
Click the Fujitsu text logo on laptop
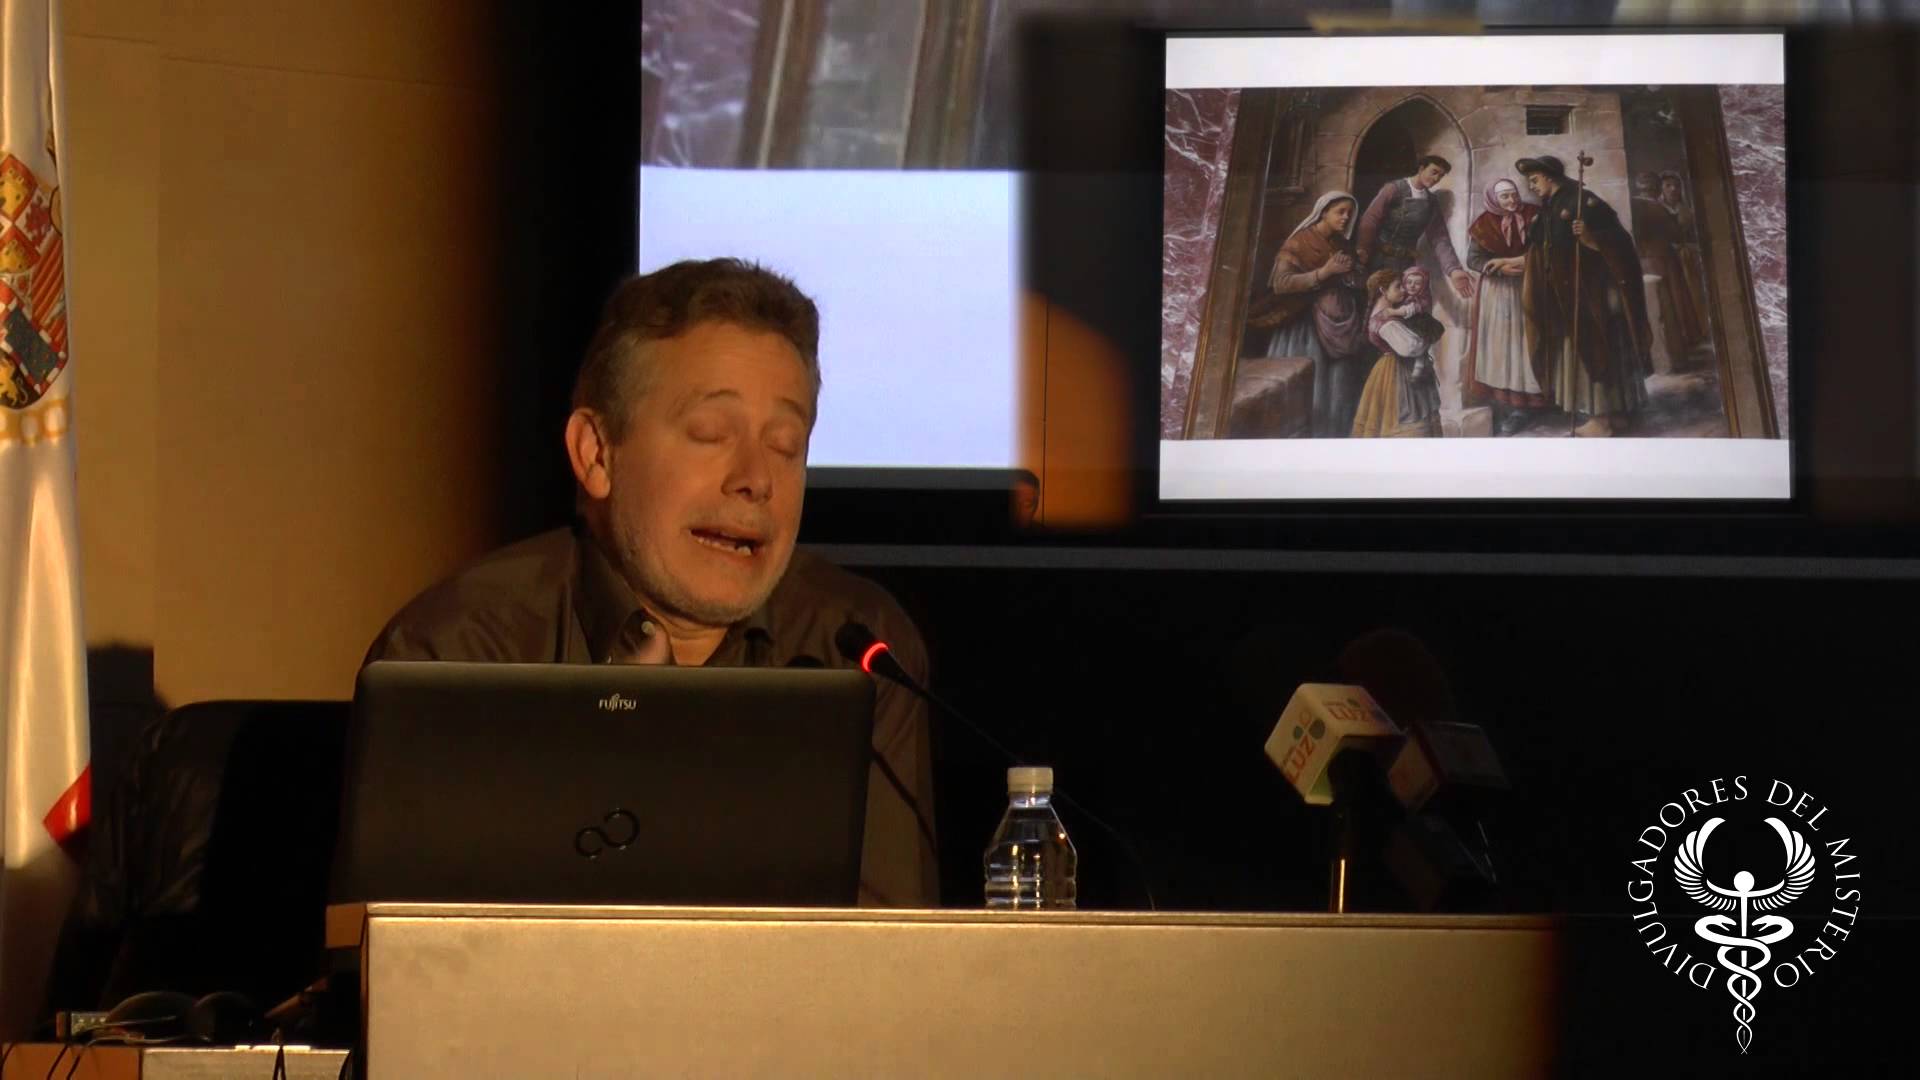tap(617, 704)
